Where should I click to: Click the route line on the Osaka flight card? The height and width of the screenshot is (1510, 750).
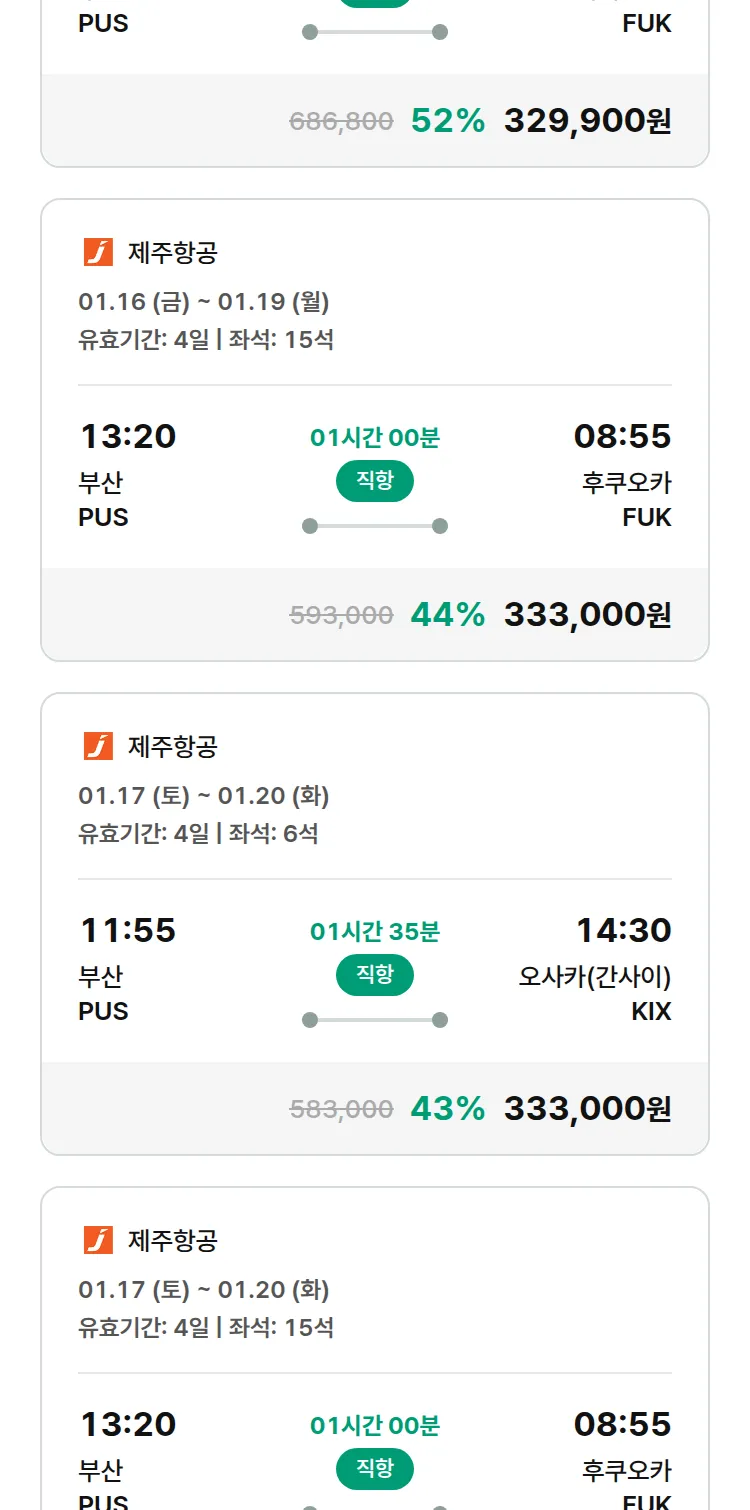pyautogui.click(x=375, y=1020)
